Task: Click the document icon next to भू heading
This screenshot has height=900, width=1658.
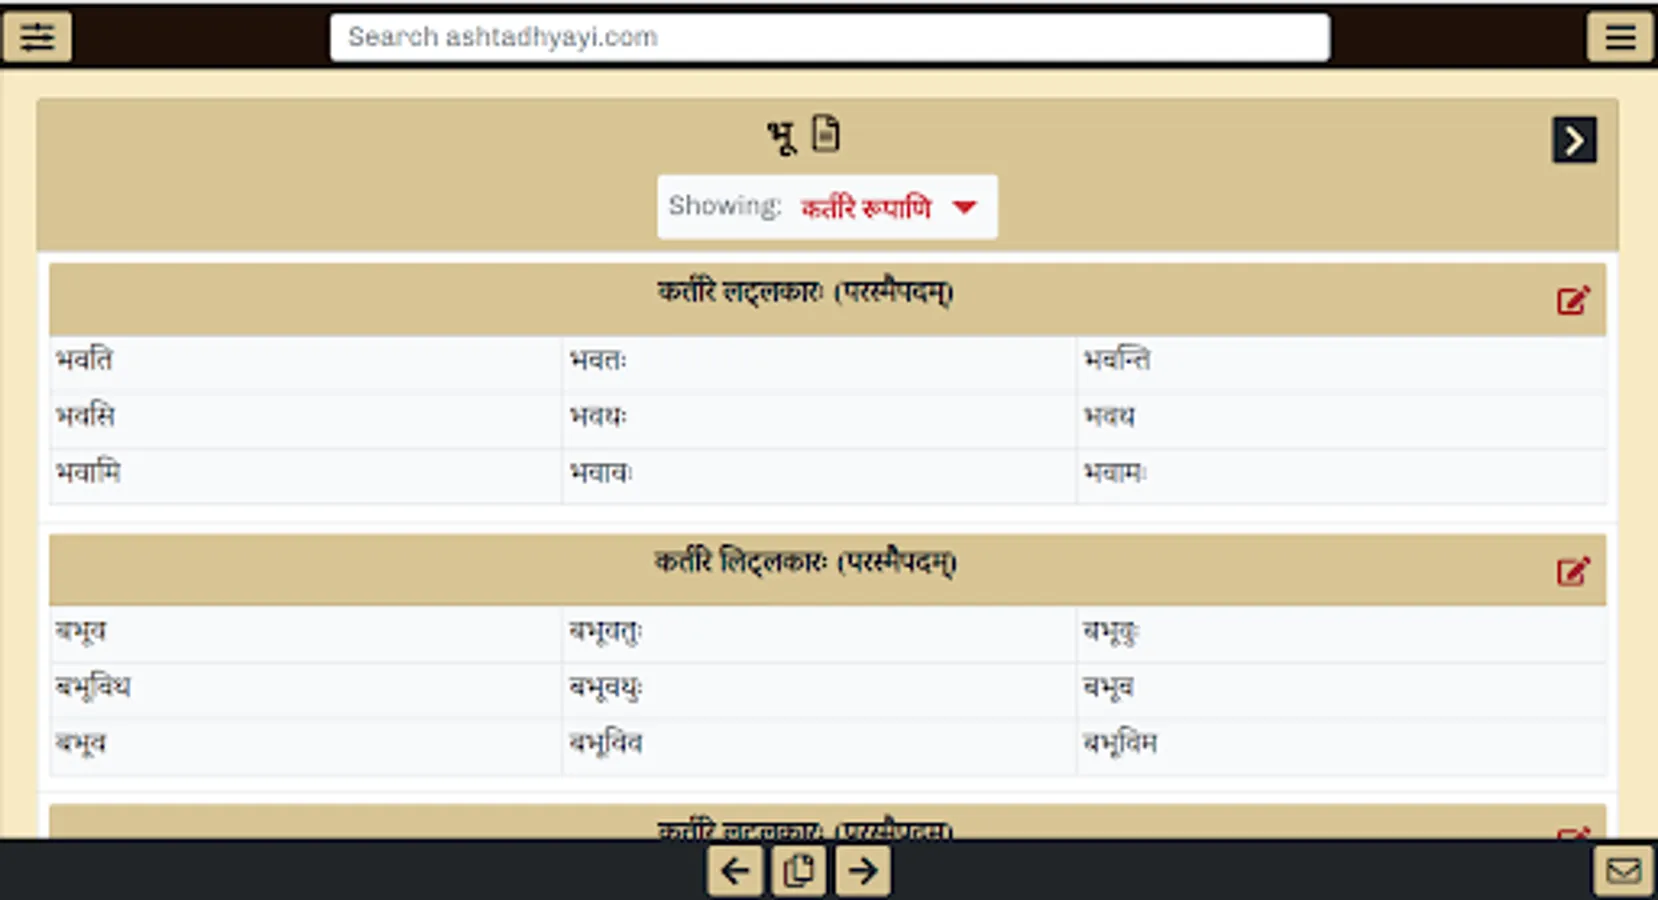Action: coord(824,133)
